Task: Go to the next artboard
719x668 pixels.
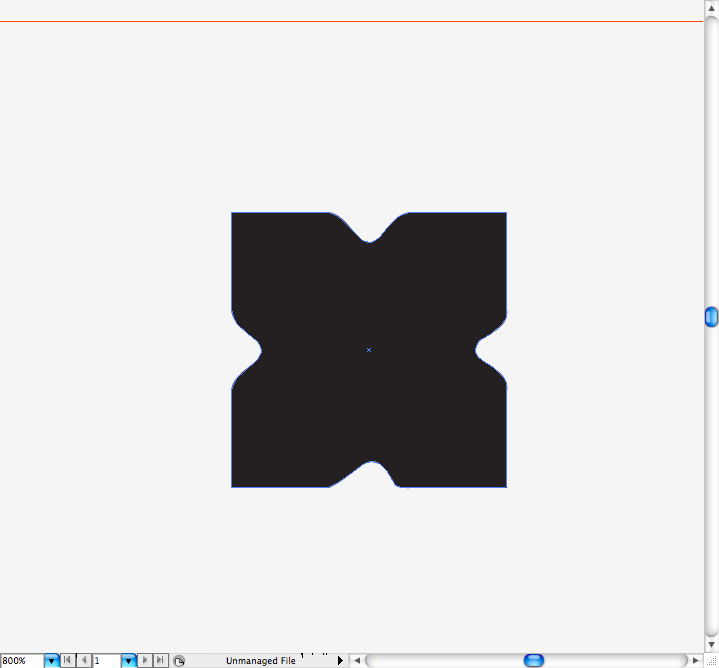Action: pyautogui.click(x=145, y=660)
